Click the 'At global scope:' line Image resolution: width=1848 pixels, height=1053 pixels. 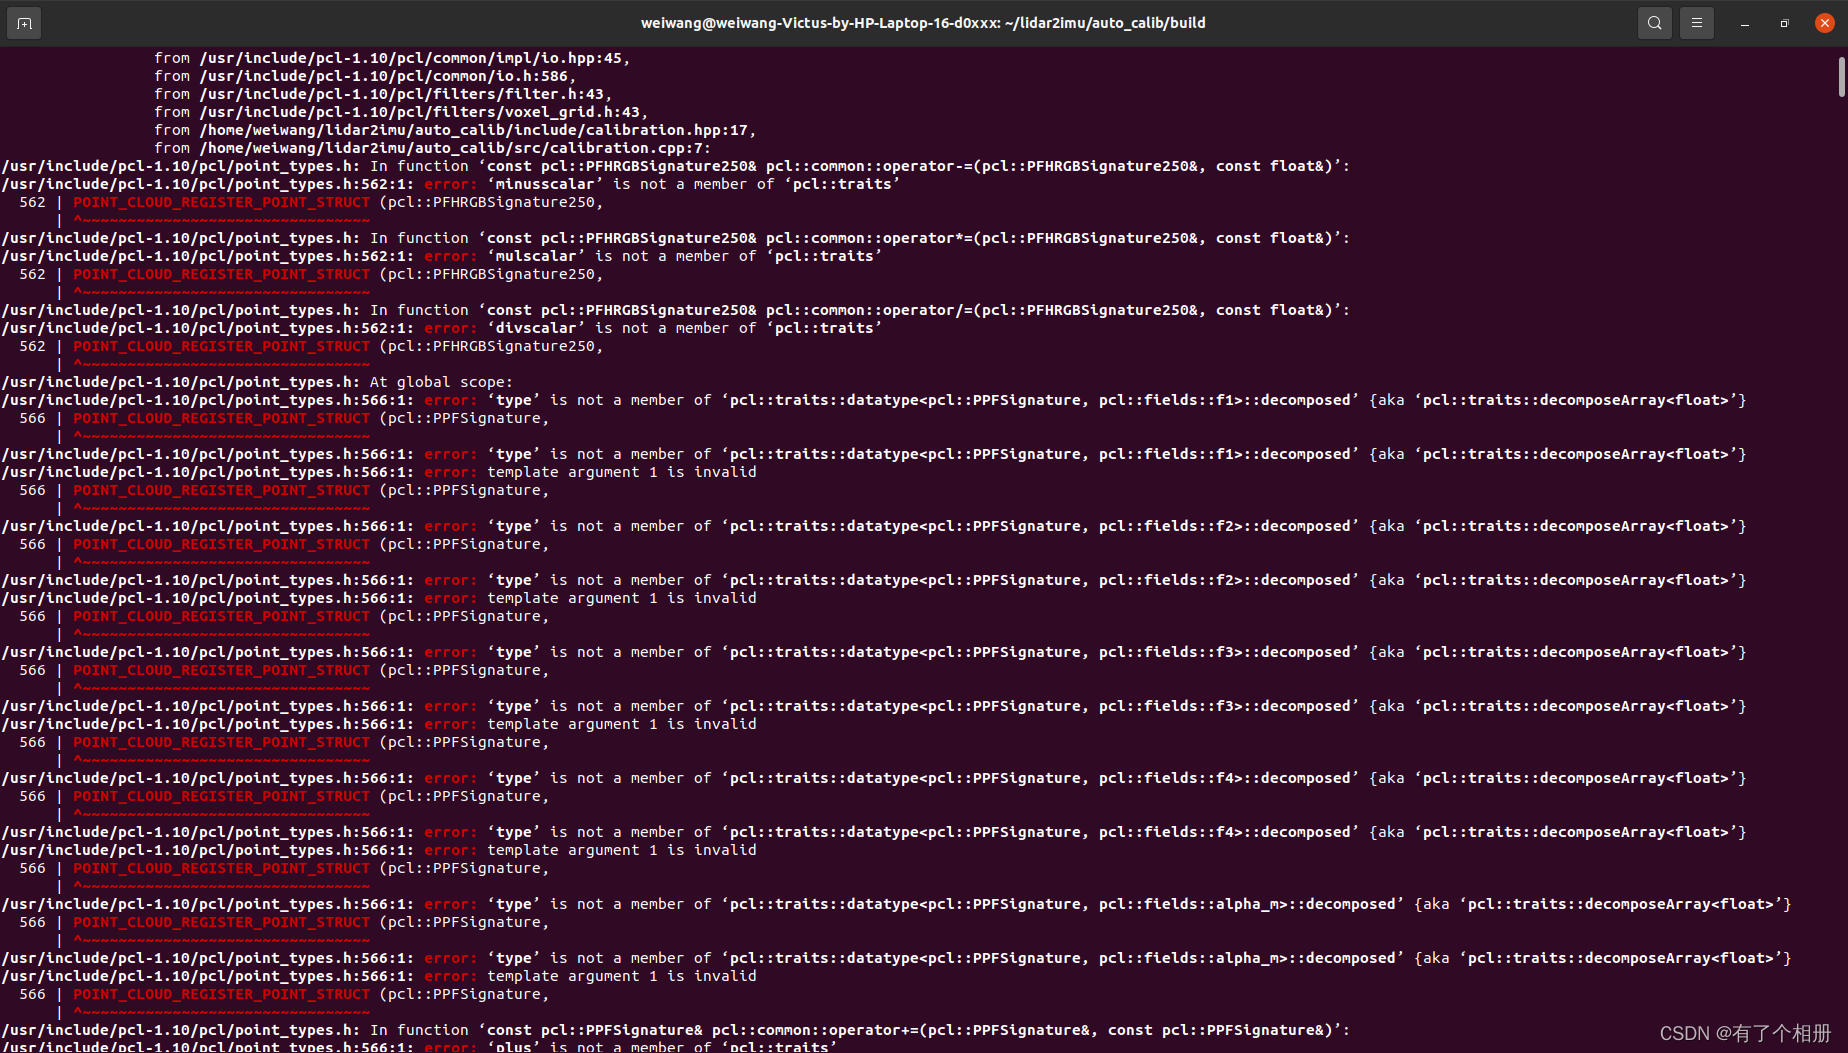coord(257,382)
